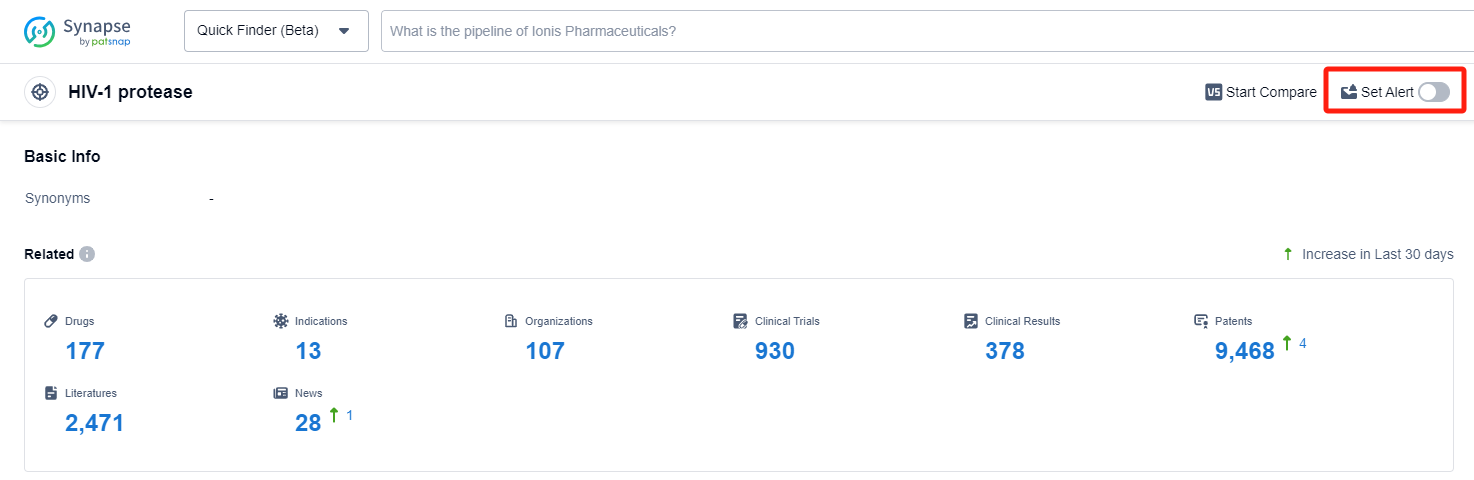This screenshot has height=480, width=1474.
Task: Click the Indications virus icon
Action: (x=281, y=321)
